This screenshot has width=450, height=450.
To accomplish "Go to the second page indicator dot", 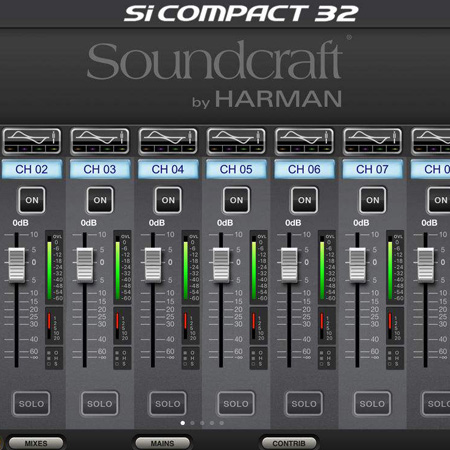I will coord(192,423).
